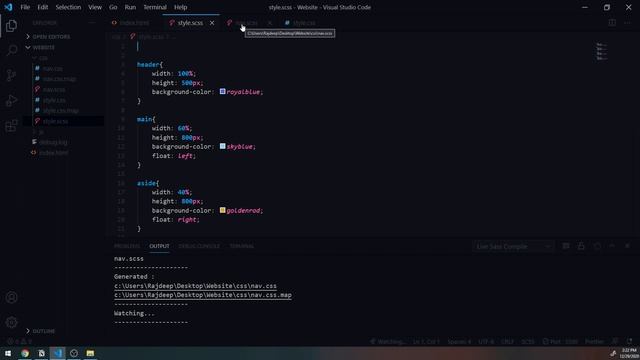Click the feedback icon in status bar
The width and height of the screenshot is (640, 360).
[615, 342]
